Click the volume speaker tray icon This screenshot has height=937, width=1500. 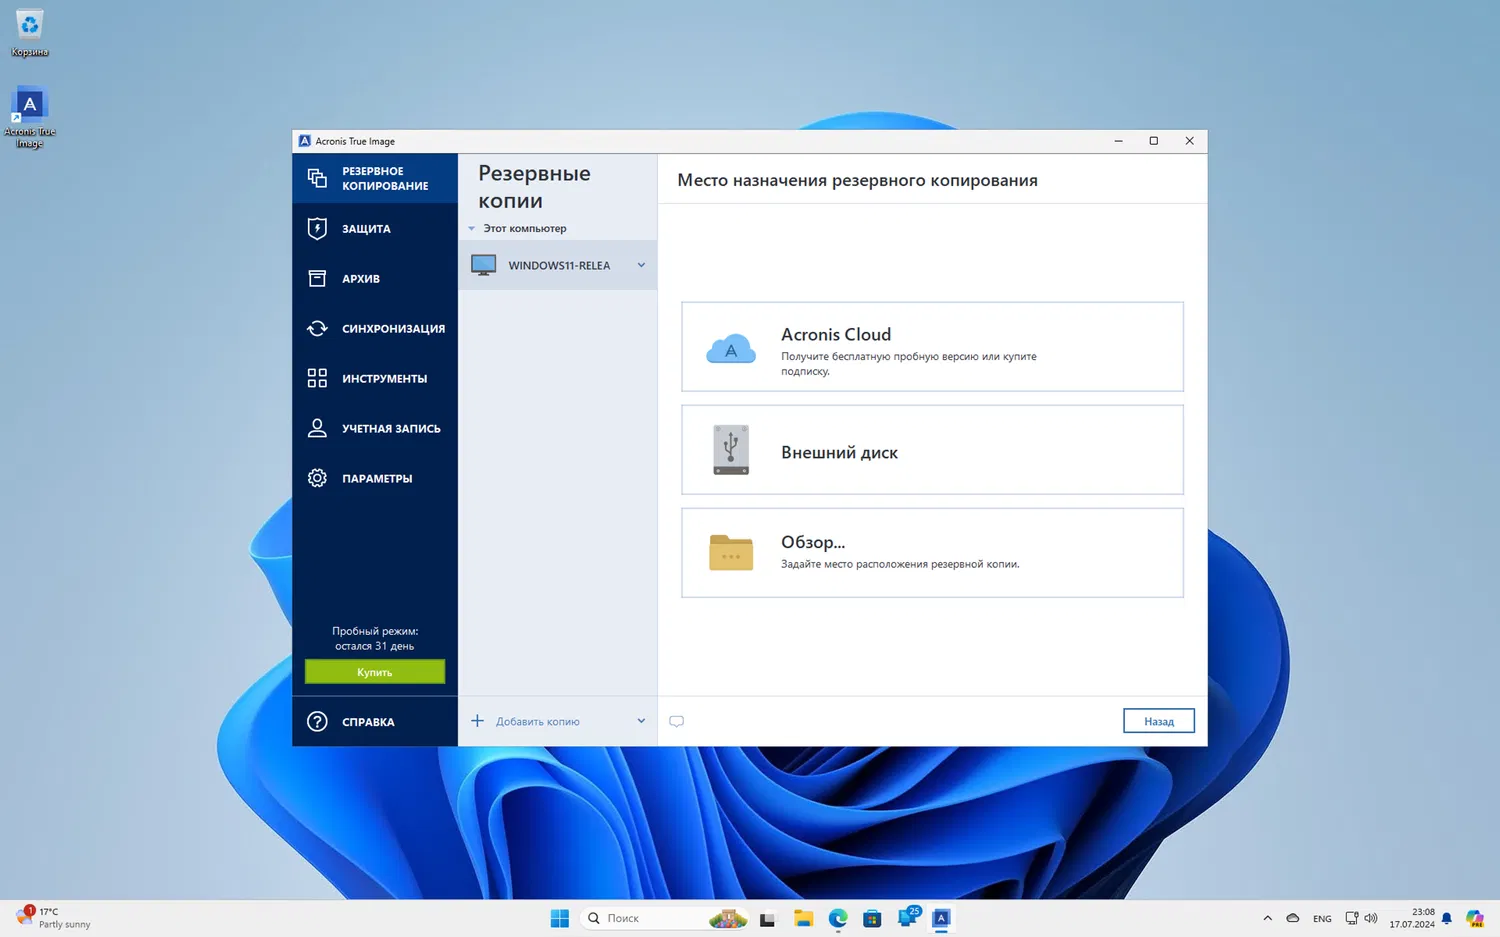(x=1371, y=918)
